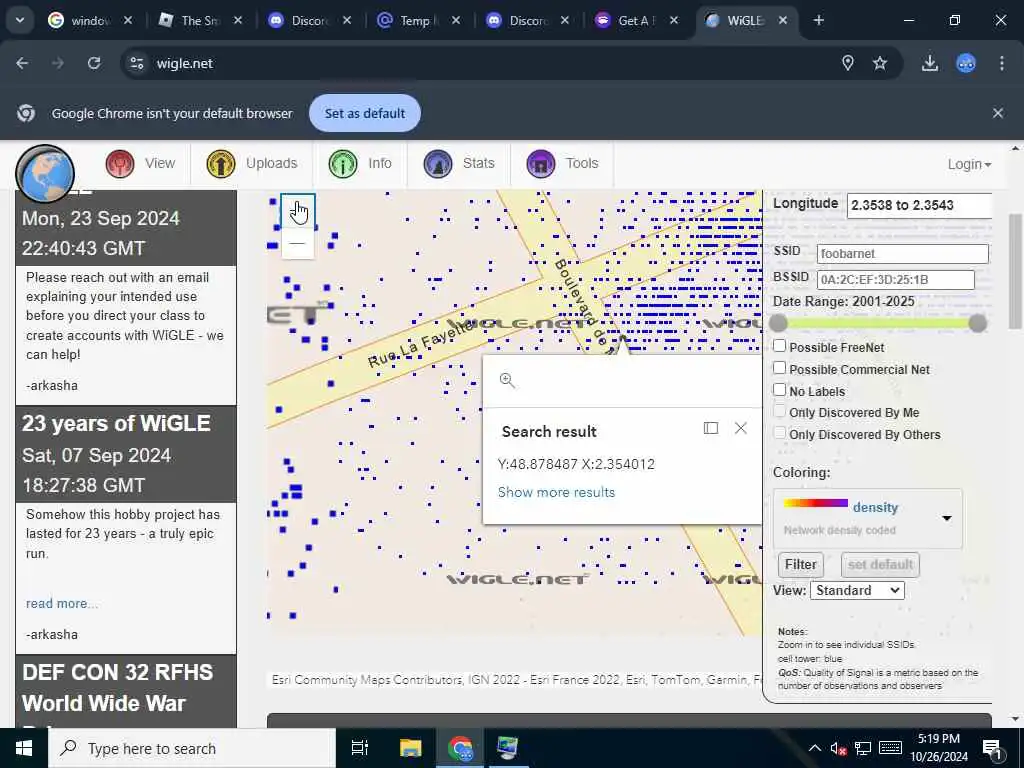Open Task View on taskbar
The width and height of the screenshot is (1024, 768).
click(x=359, y=748)
